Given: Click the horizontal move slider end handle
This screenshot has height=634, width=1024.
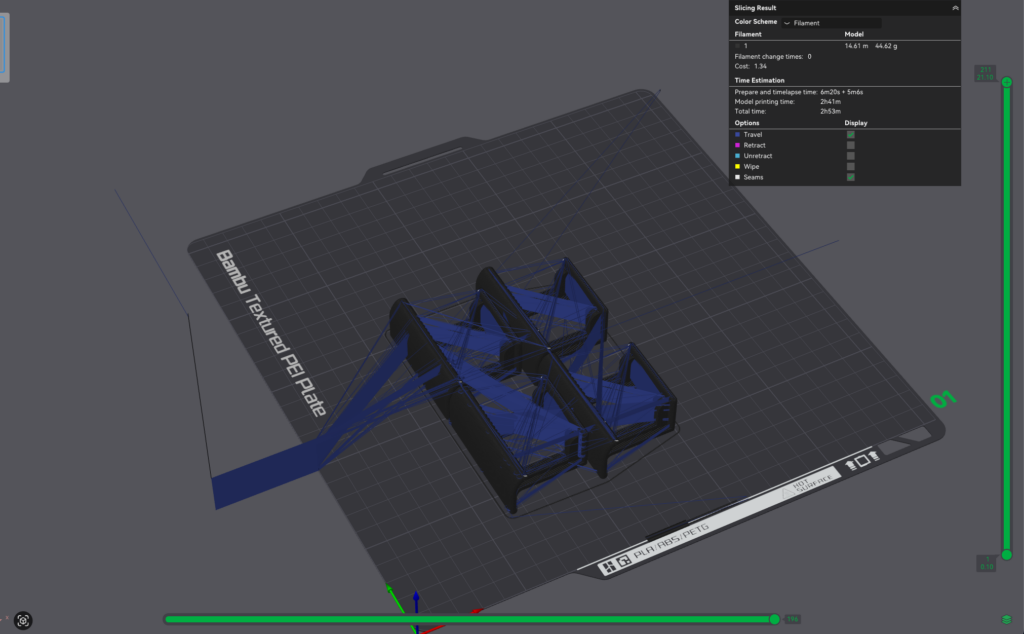Looking at the screenshot, I should click(774, 619).
